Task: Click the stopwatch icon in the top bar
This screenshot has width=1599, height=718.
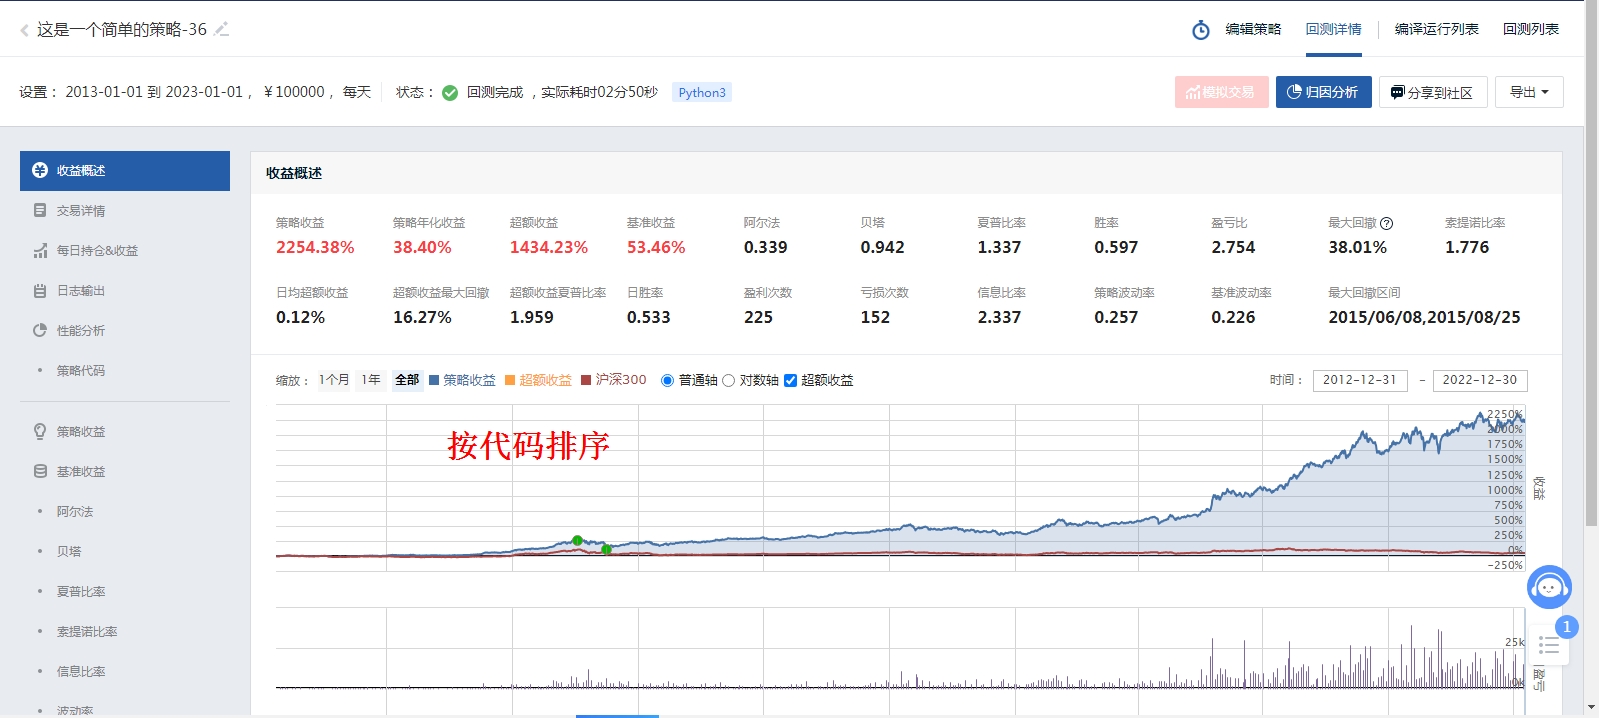Action: (x=1200, y=30)
